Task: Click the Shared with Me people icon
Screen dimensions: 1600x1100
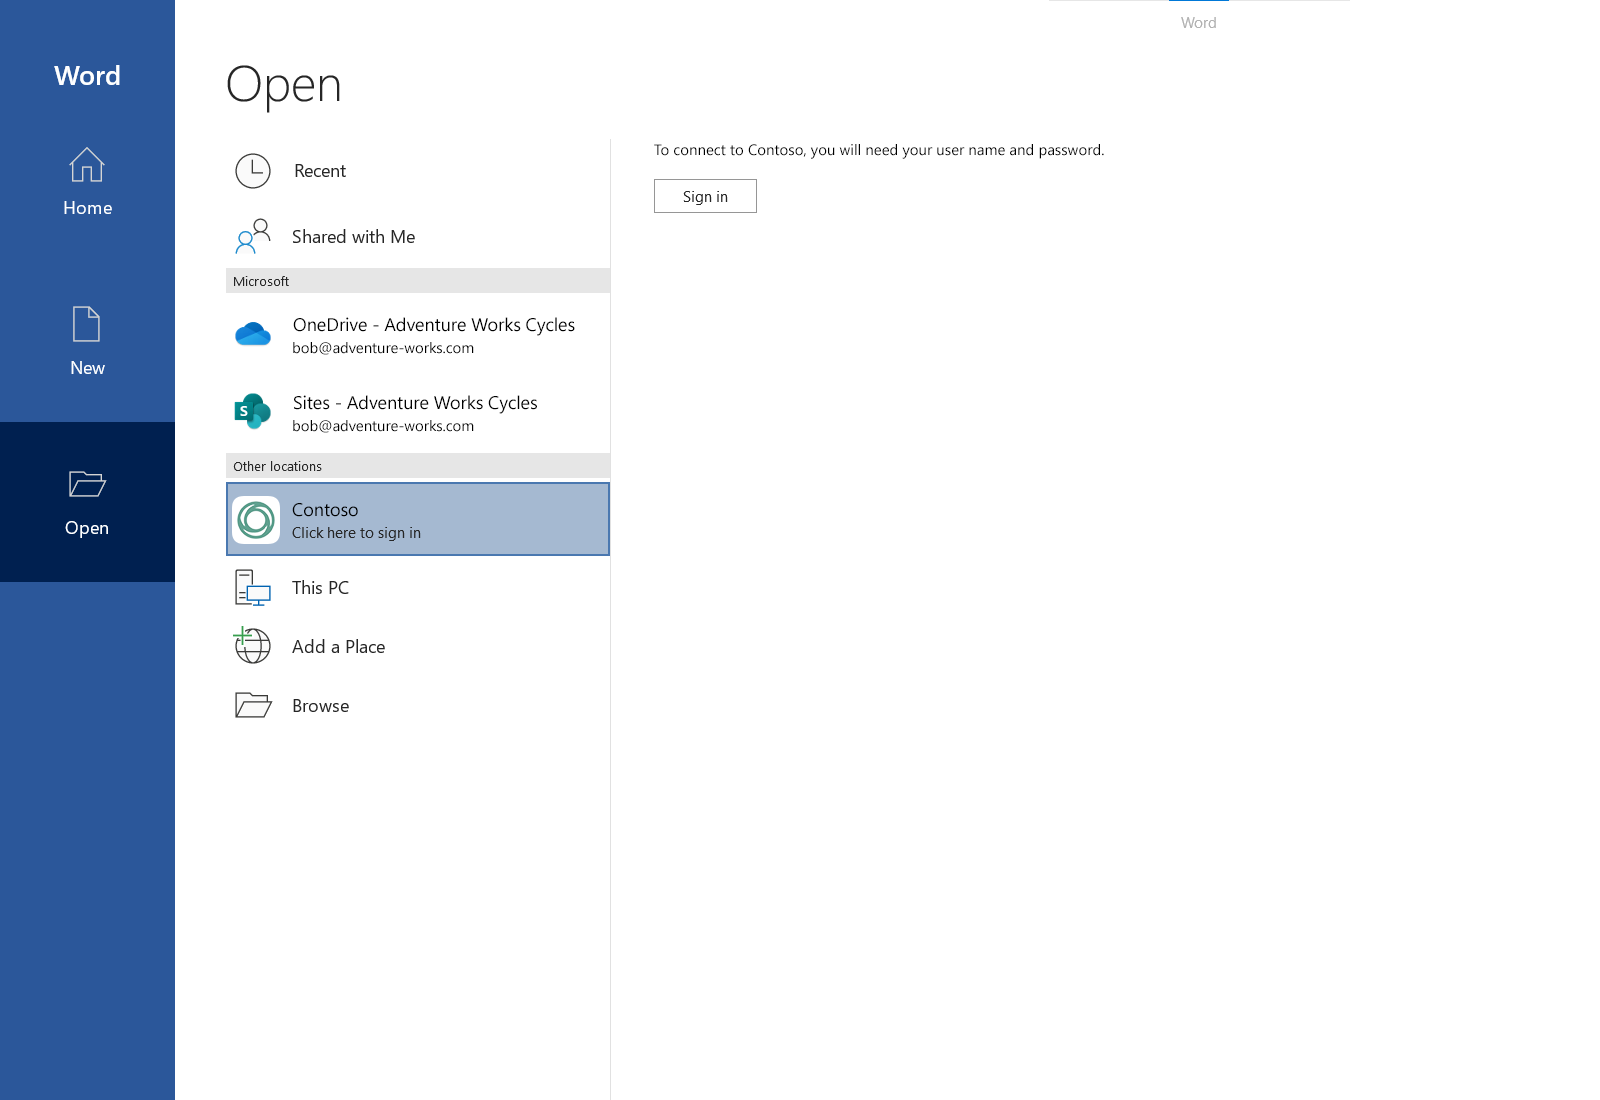Action: pyautogui.click(x=251, y=237)
